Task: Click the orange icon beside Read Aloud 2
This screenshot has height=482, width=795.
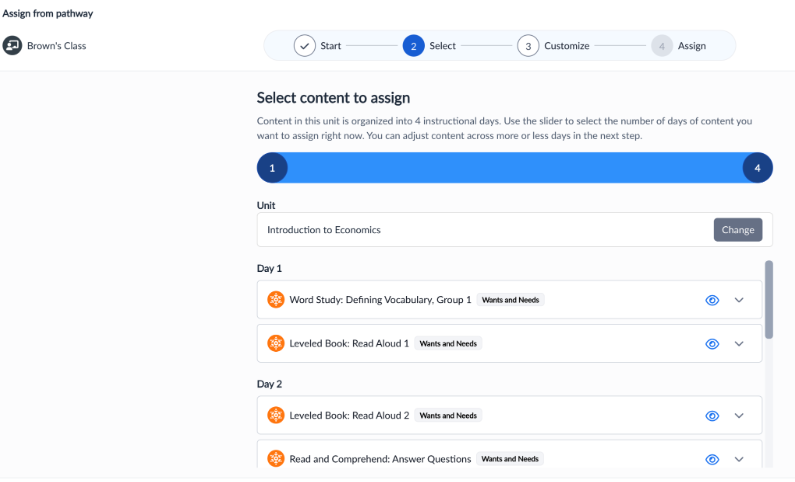Action: [276, 415]
